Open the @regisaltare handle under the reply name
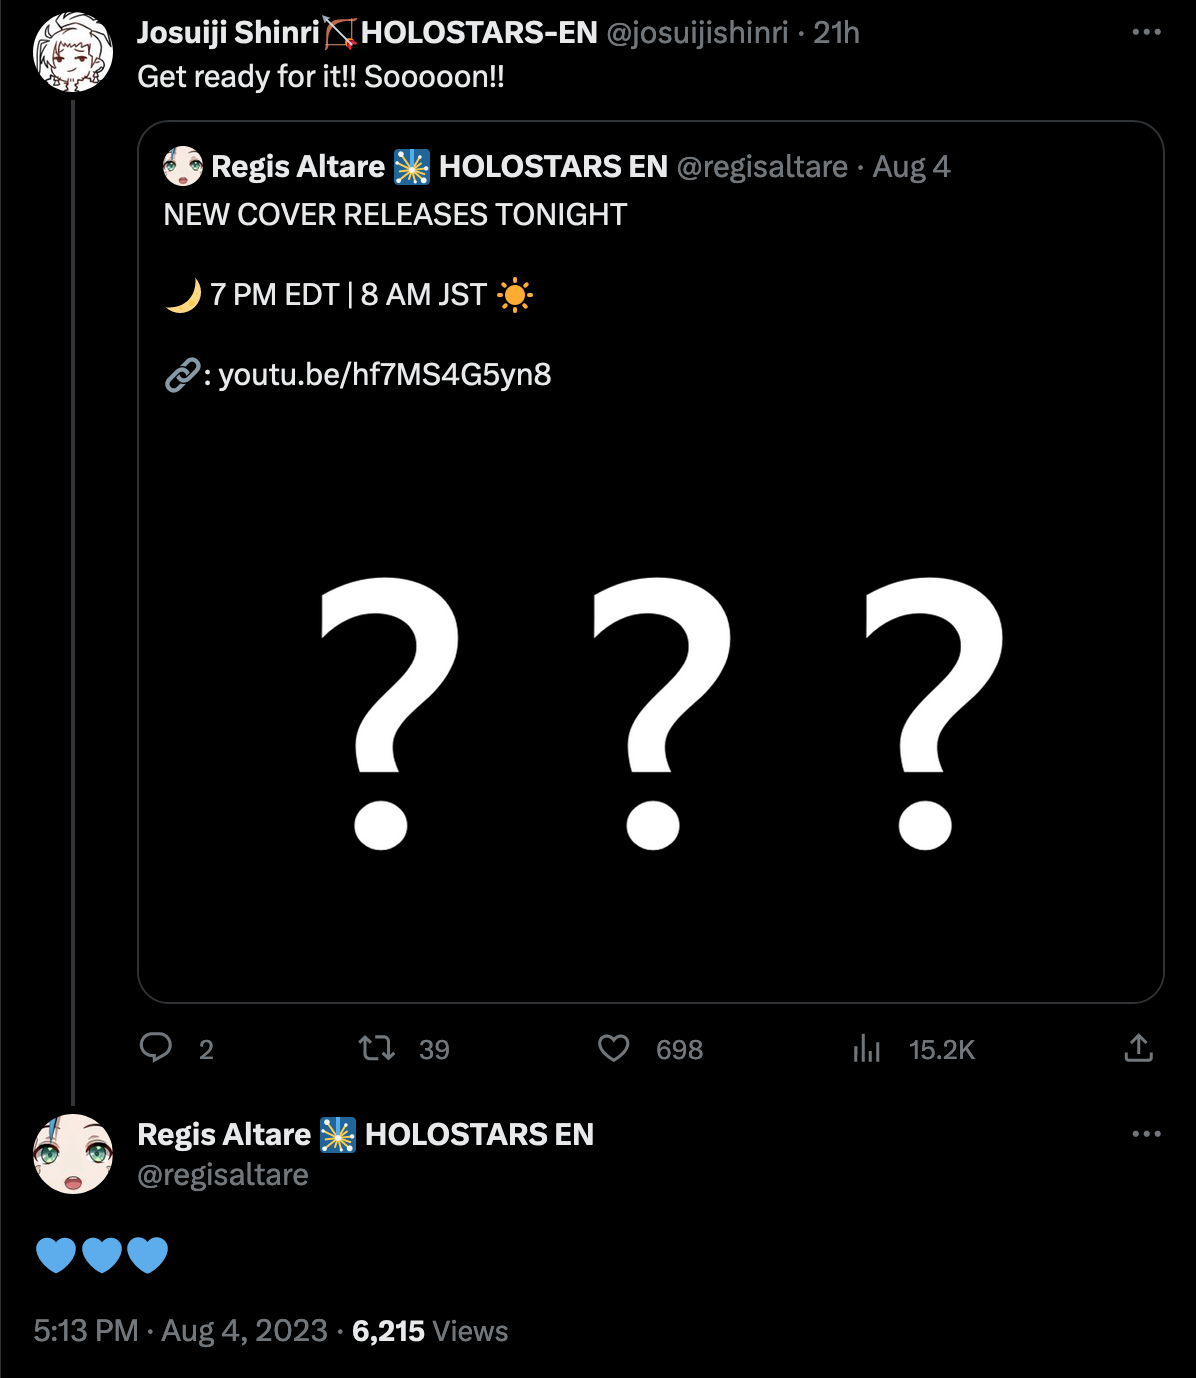 222,1175
